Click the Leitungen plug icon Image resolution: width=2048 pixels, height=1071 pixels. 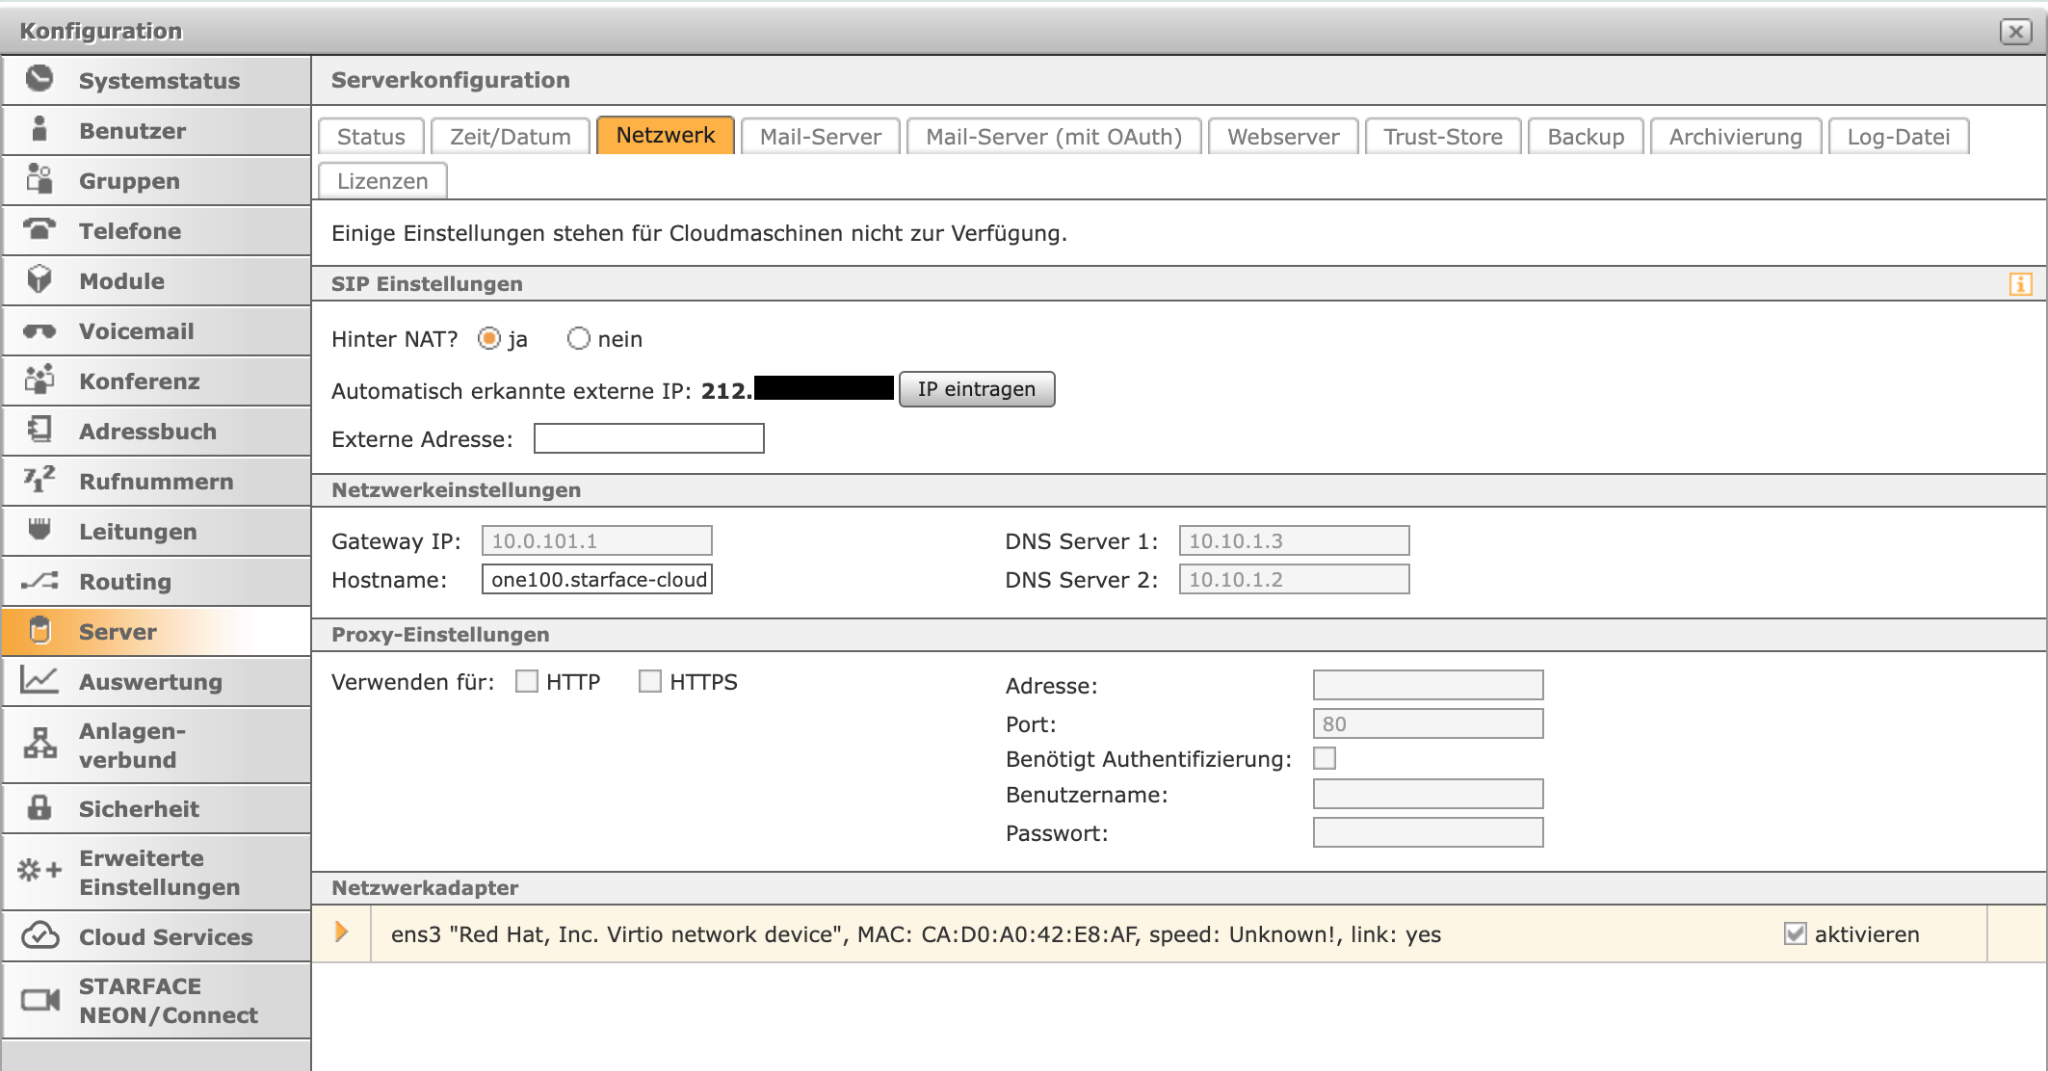click(x=40, y=529)
